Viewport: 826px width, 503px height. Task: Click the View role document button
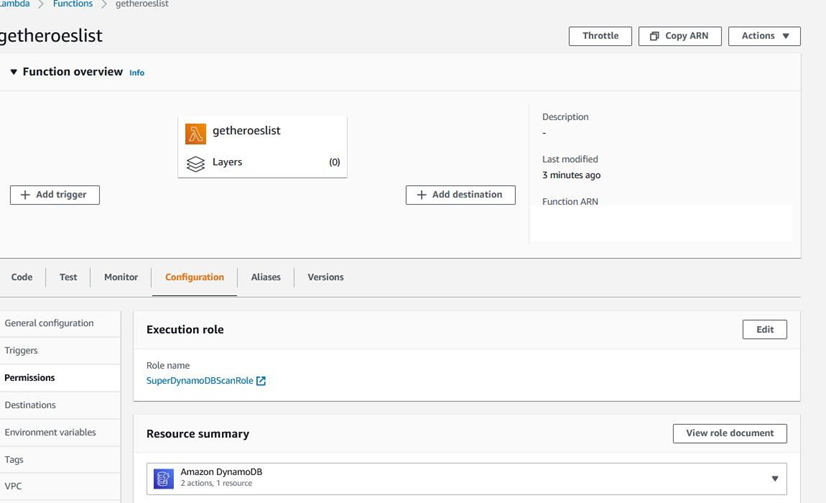(730, 433)
